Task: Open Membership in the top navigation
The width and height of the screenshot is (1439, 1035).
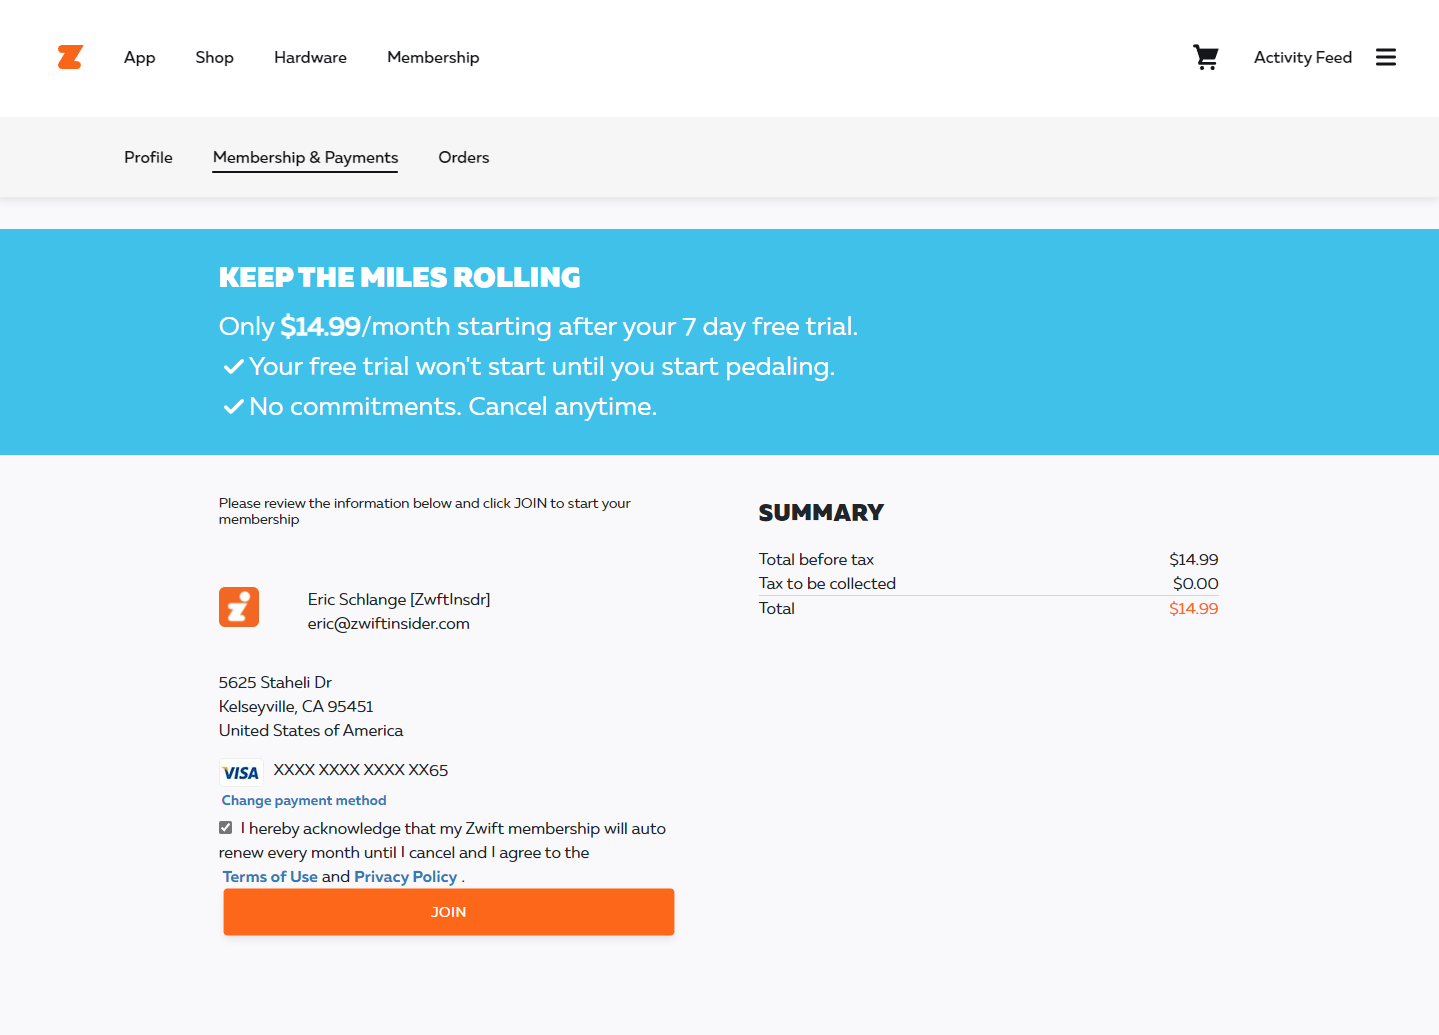Action: tap(433, 57)
